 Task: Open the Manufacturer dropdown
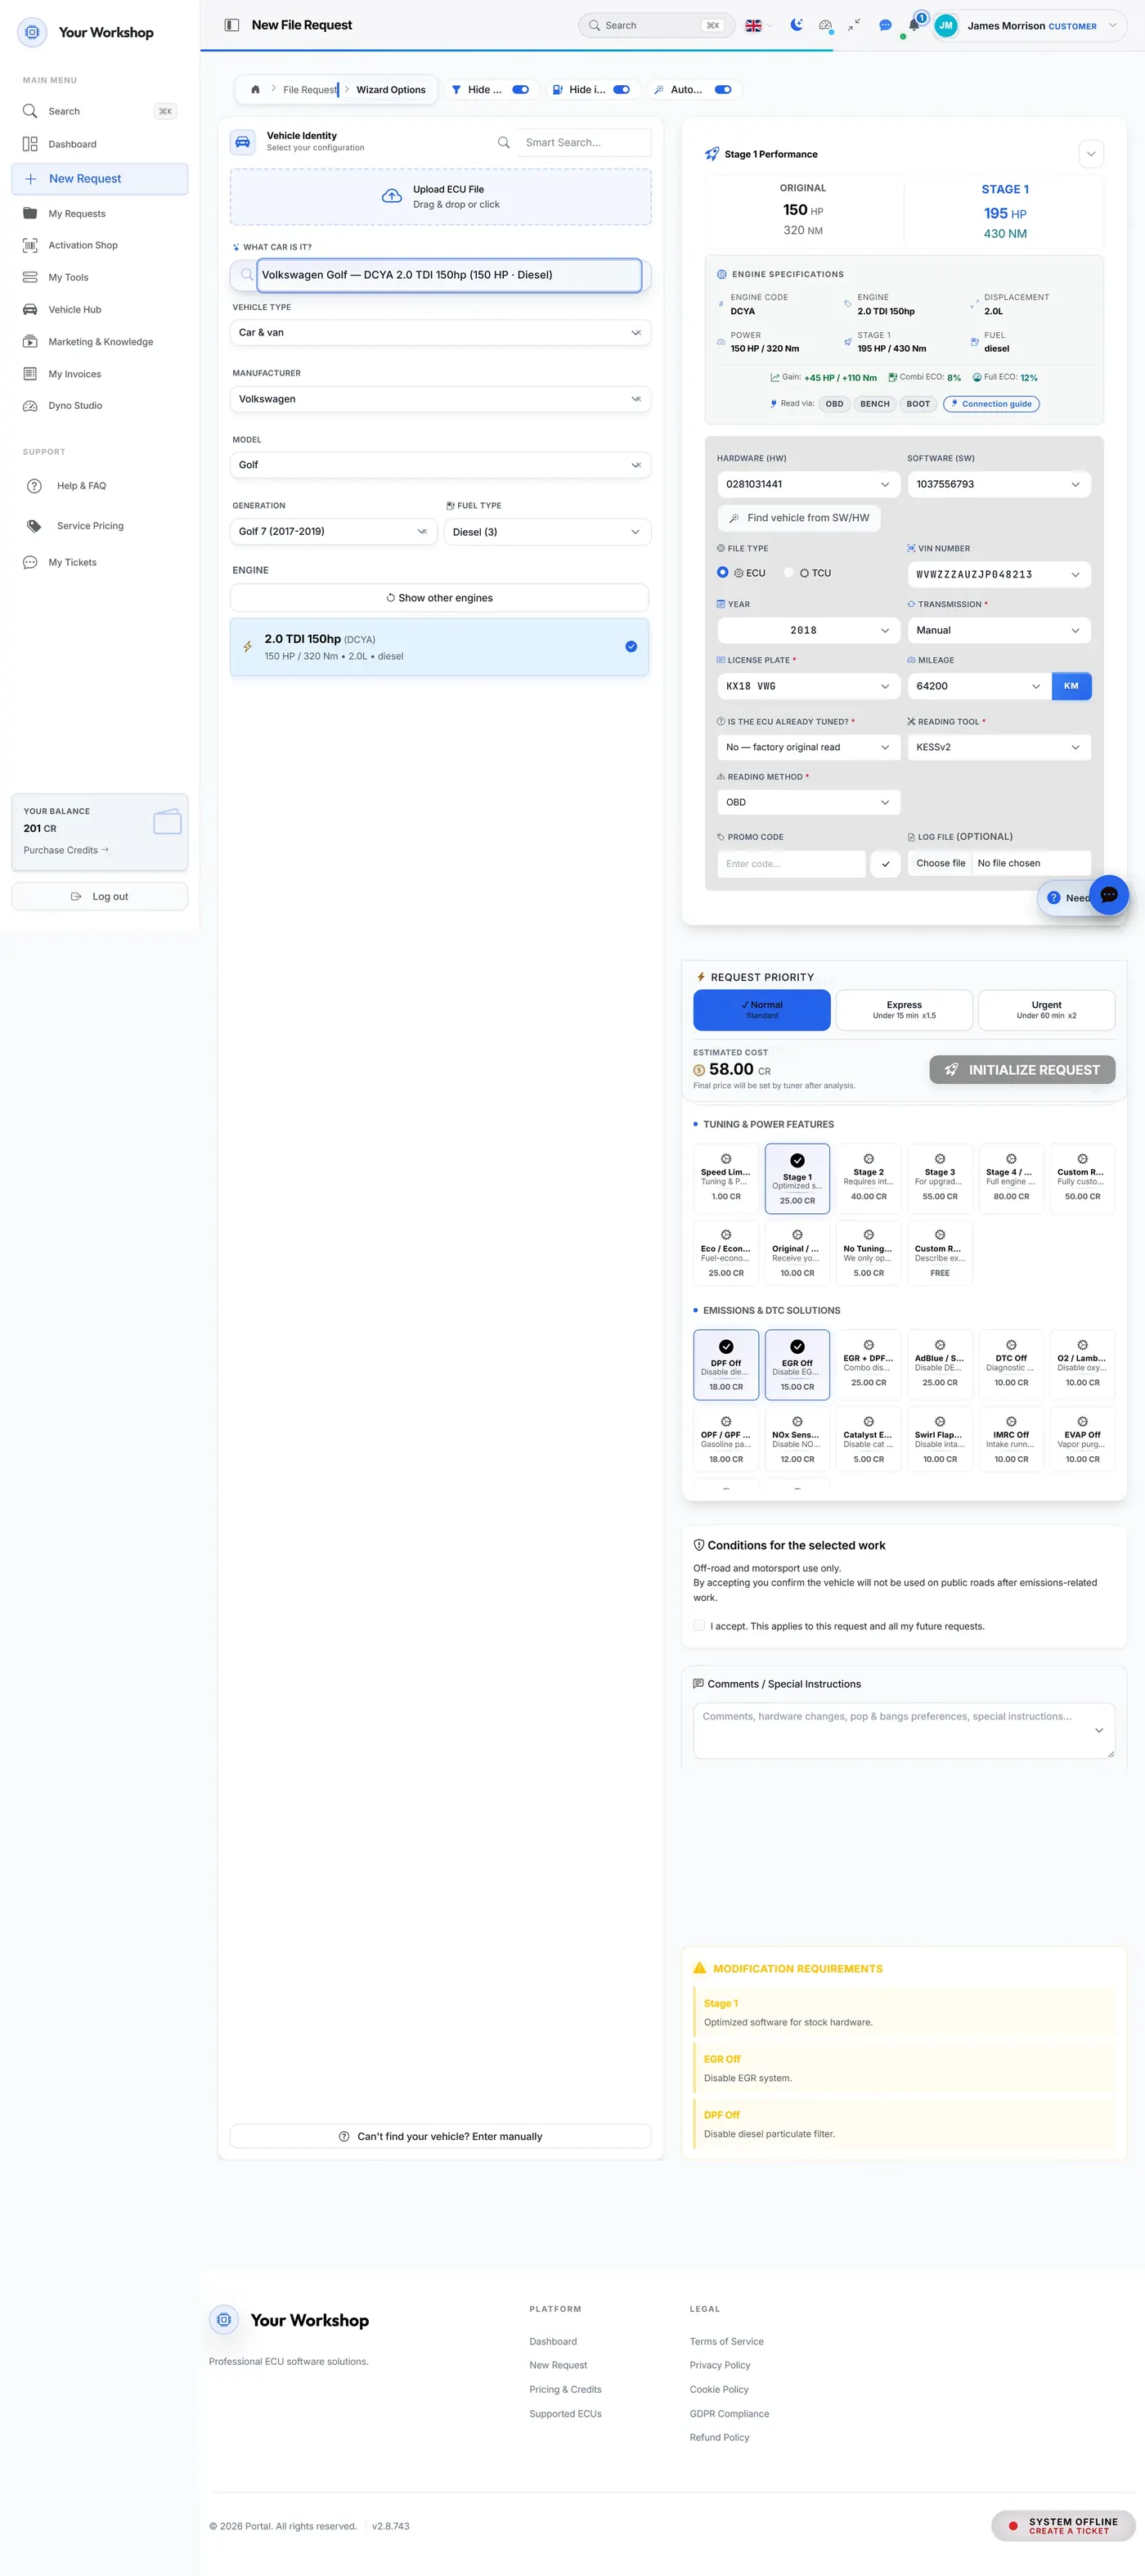point(440,399)
